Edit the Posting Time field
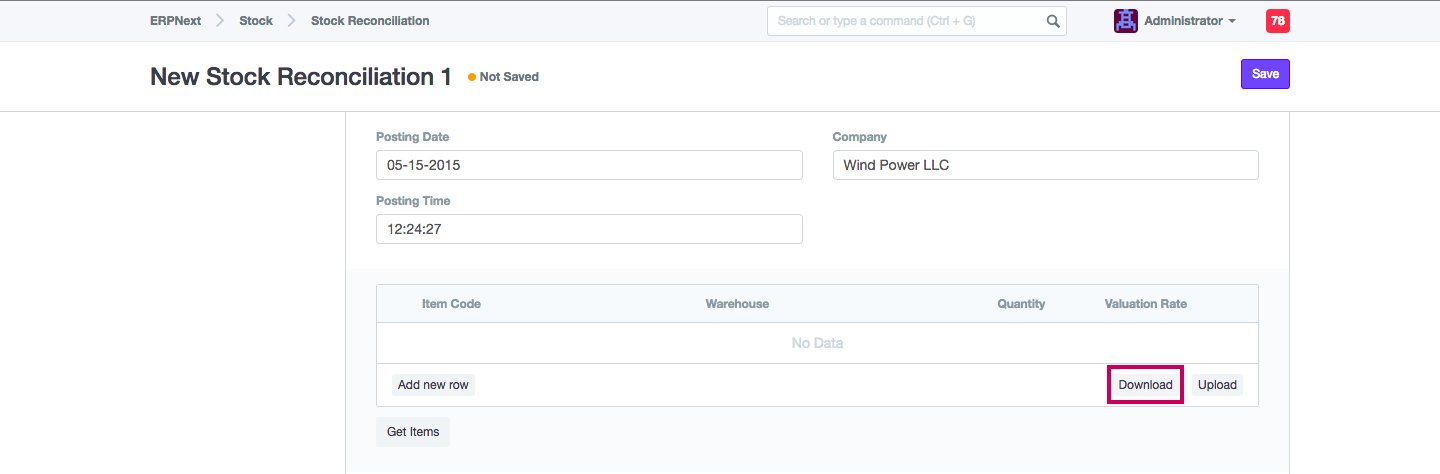Image resolution: width=1440 pixels, height=474 pixels. click(589, 229)
